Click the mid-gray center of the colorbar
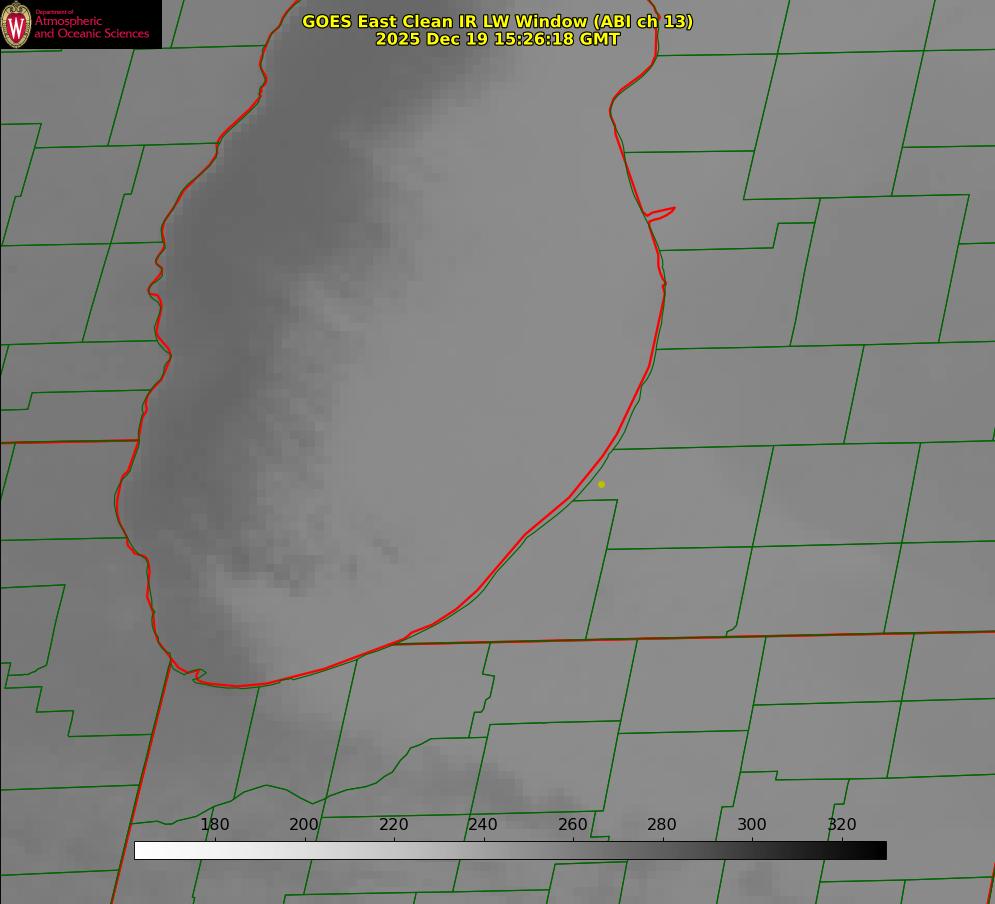Viewport: 995px width, 904px height. [x=510, y=850]
